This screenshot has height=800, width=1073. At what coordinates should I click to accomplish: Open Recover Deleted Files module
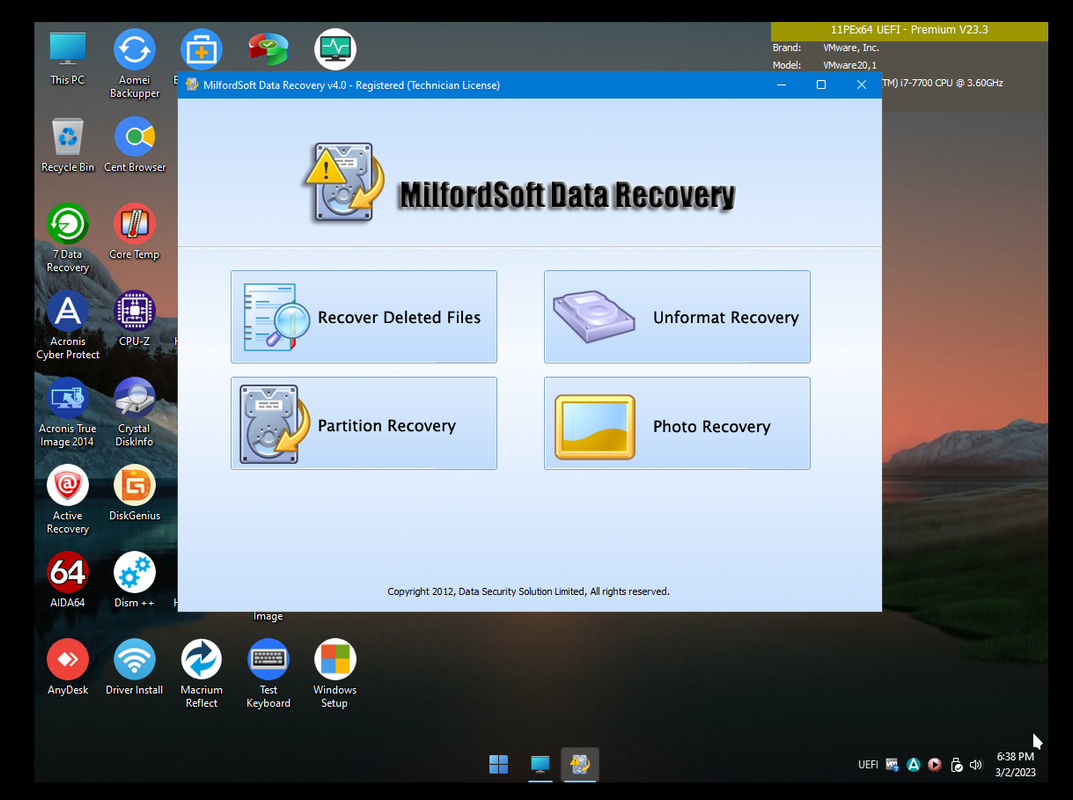[363, 317]
